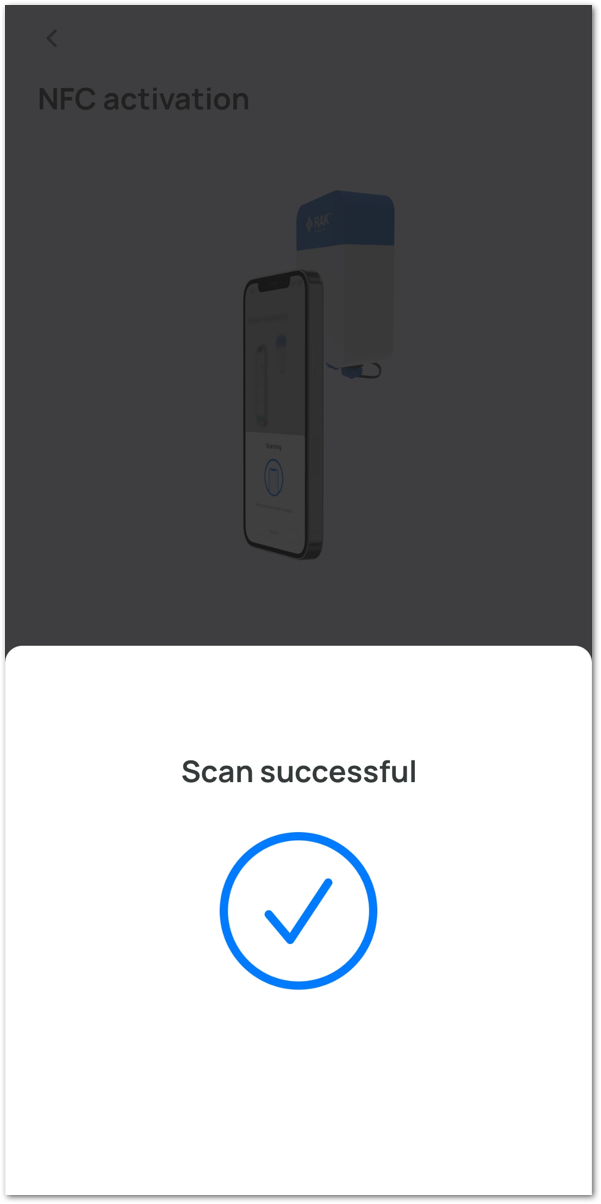Click the "Scan successful" heading text

pos(299,772)
